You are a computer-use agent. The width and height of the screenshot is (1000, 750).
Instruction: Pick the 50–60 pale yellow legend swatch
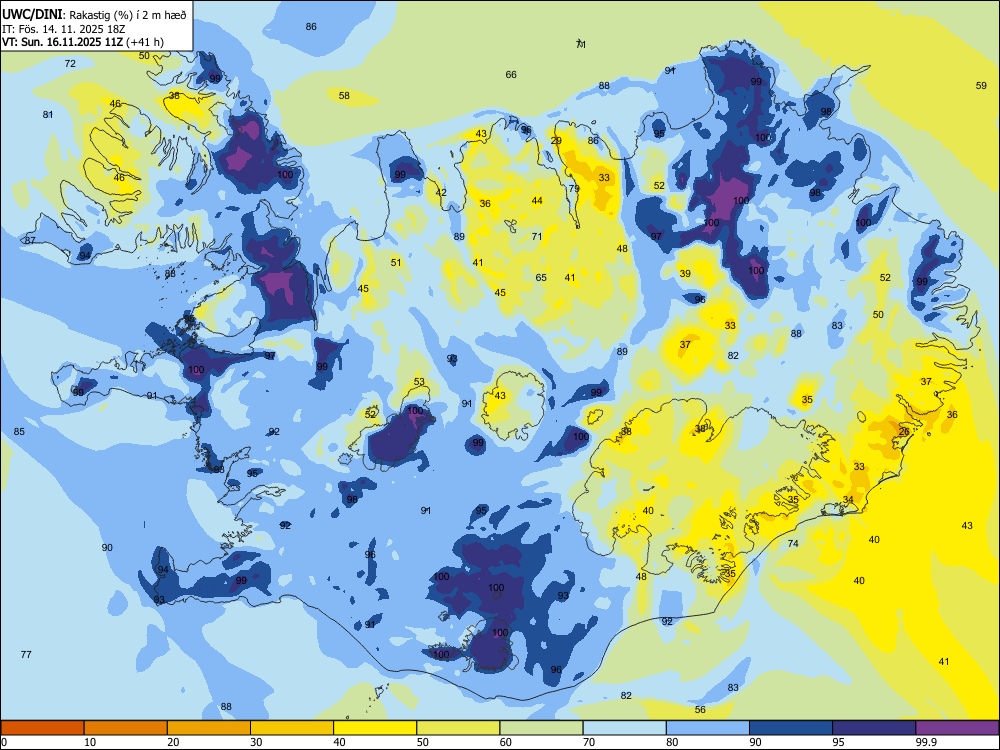point(458,728)
